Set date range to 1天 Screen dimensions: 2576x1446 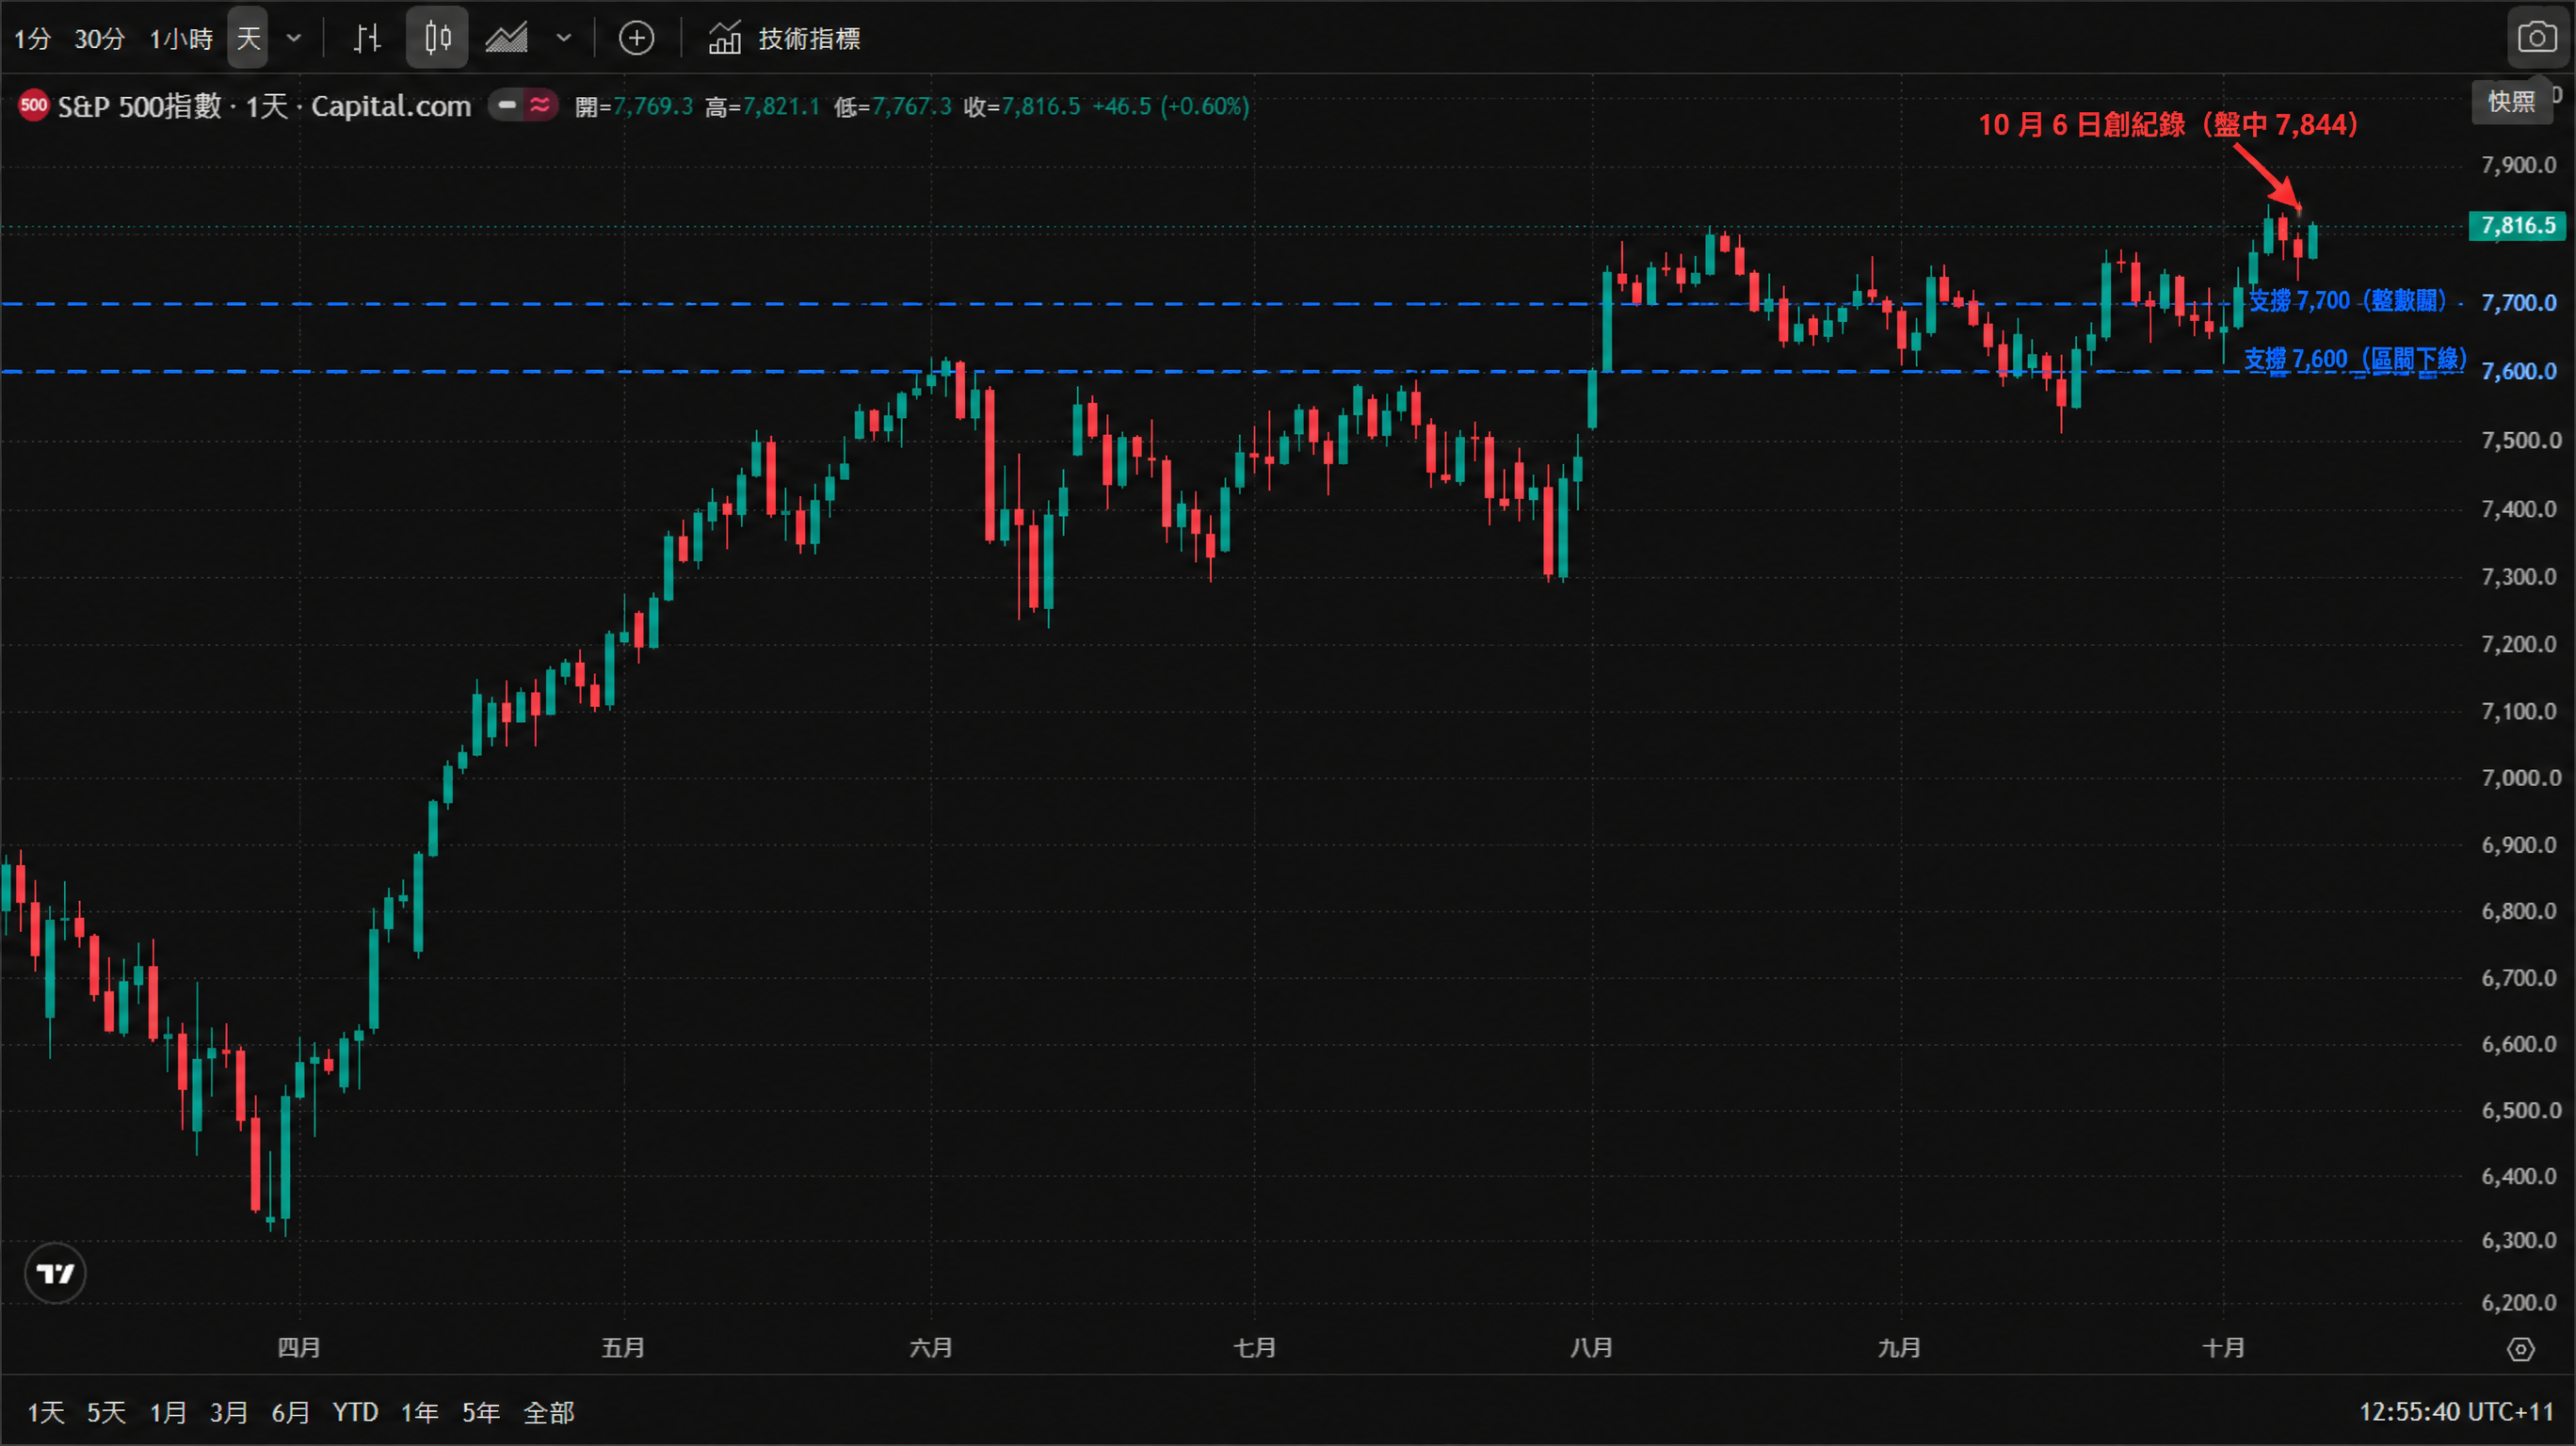click(x=45, y=1414)
